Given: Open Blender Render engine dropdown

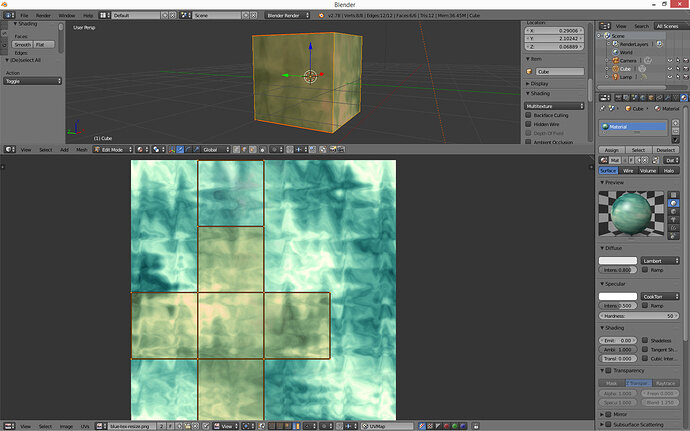Looking at the screenshot, I should pos(287,15).
